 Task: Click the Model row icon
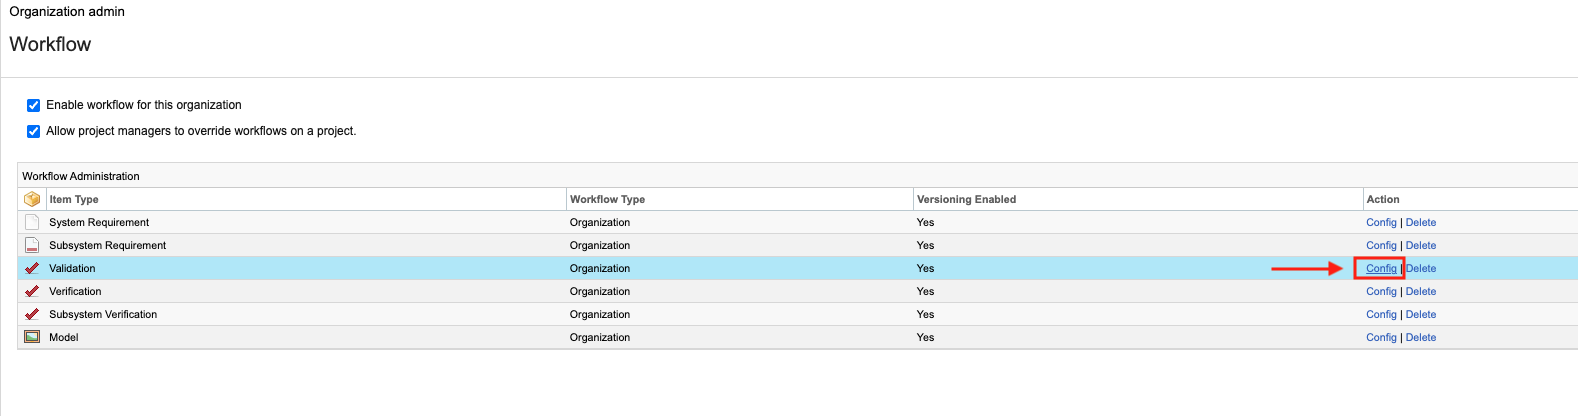click(32, 337)
